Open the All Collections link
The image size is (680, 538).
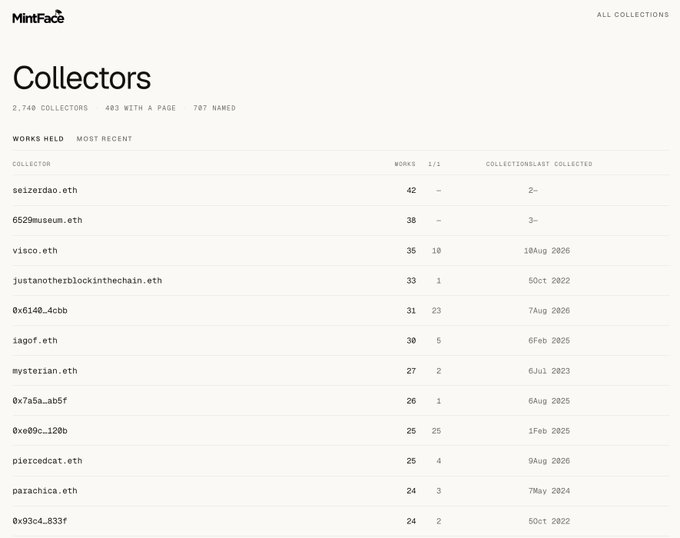pos(633,15)
